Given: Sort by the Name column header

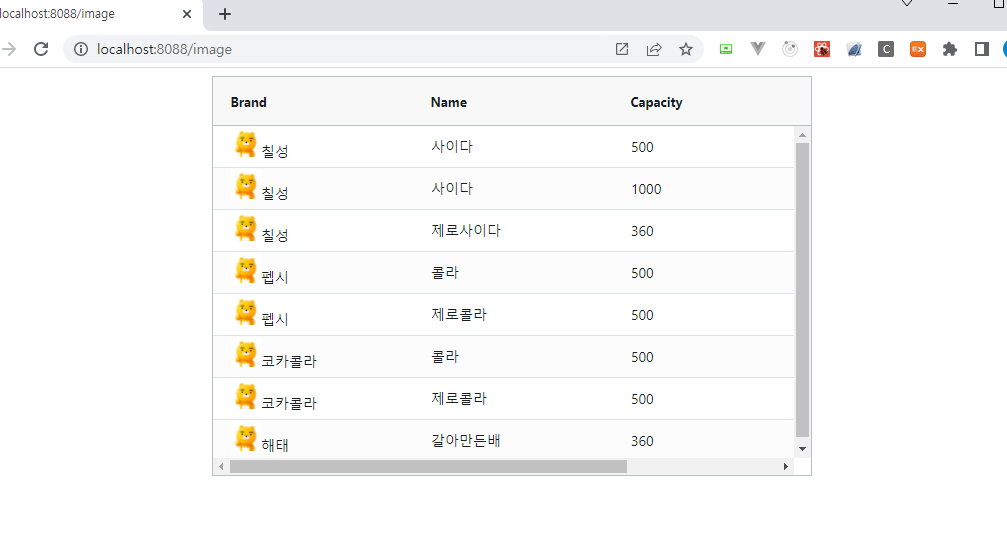Looking at the screenshot, I should [x=449, y=103].
